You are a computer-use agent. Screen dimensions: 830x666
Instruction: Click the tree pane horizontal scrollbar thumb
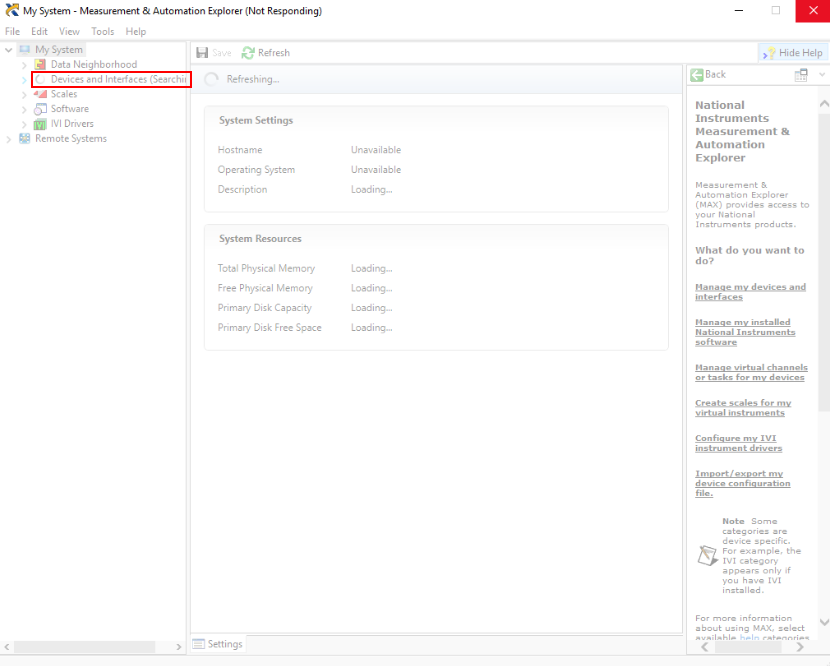tap(85, 647)
